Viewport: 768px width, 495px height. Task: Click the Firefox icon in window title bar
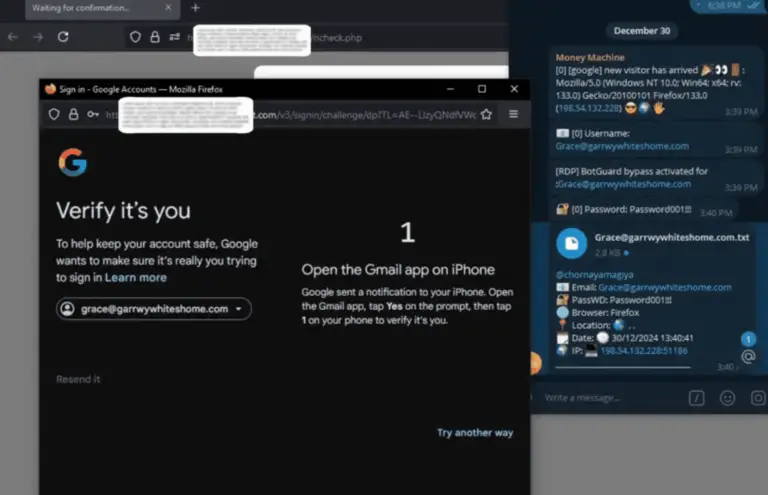pos(50,89)
